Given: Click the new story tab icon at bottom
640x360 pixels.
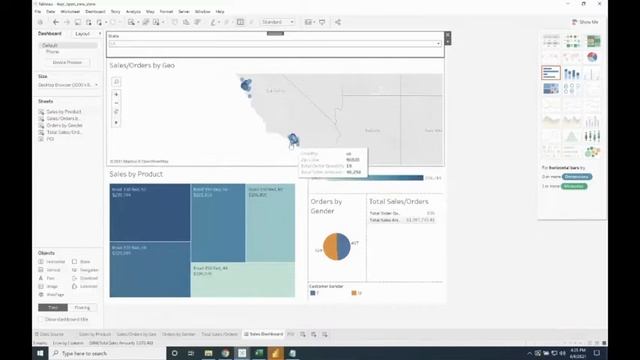Looking at the screenshot, I should click(x=324, y=334).
